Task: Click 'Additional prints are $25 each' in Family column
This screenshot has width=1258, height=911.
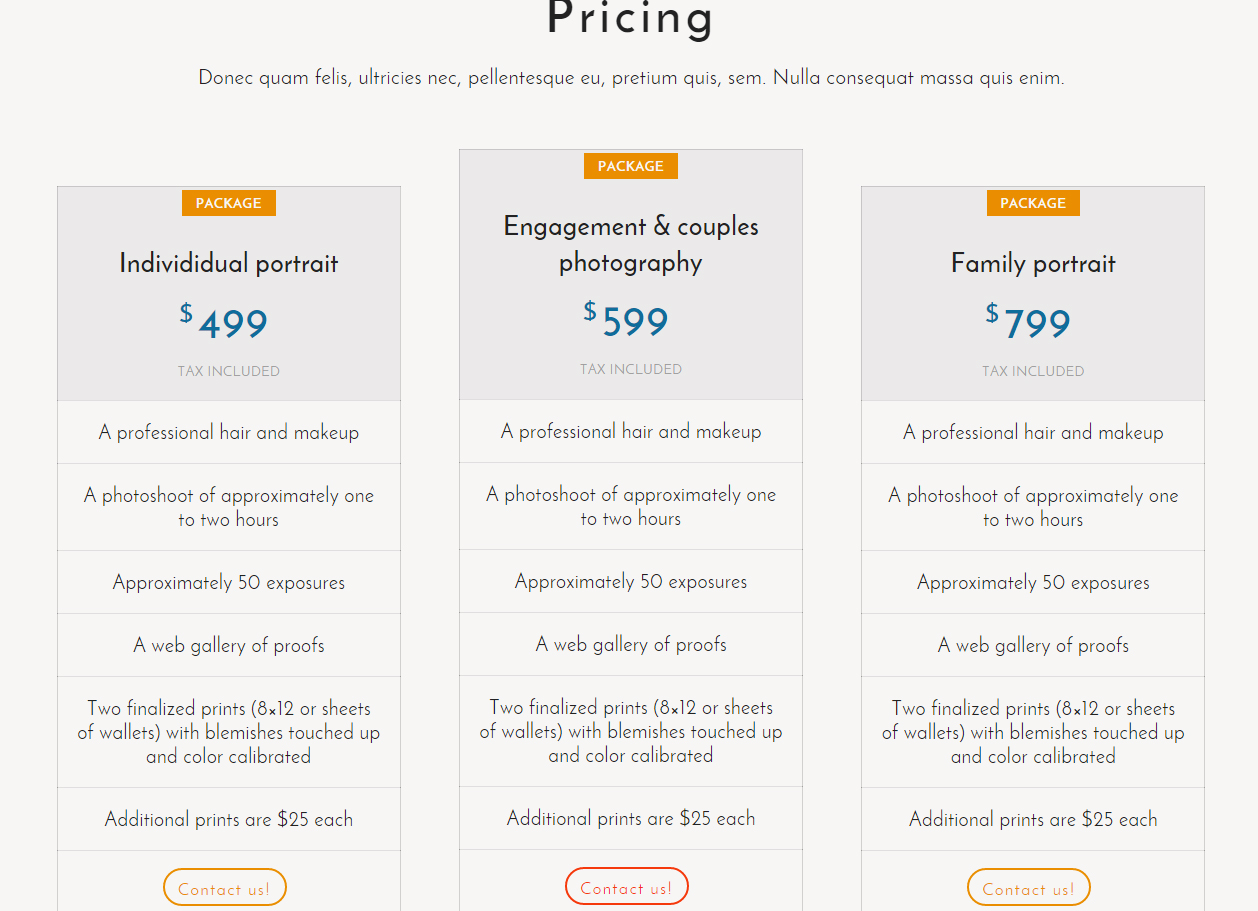Action: 1033,819
